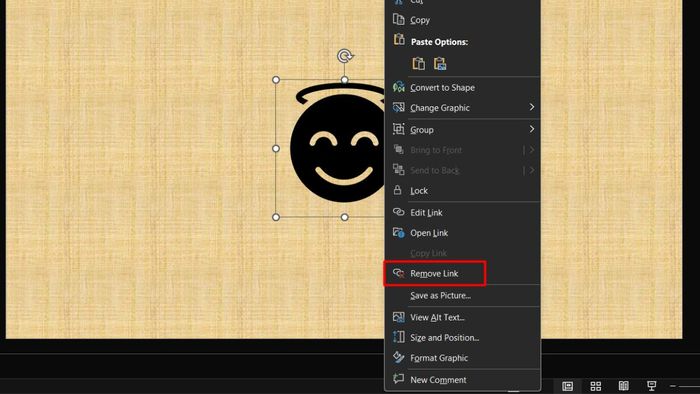This screenshot has width=700, height=394.
Task: Switch to Normal view in status bar
Action: click(567, 386)
